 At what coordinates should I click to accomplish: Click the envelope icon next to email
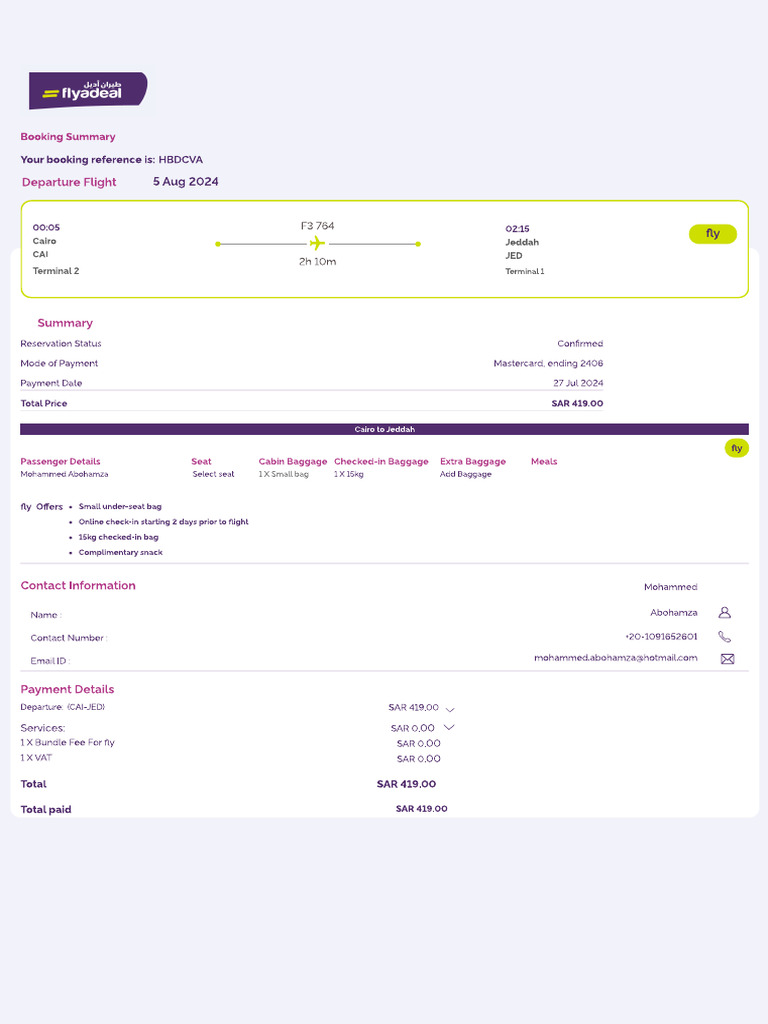pos(727,659)
